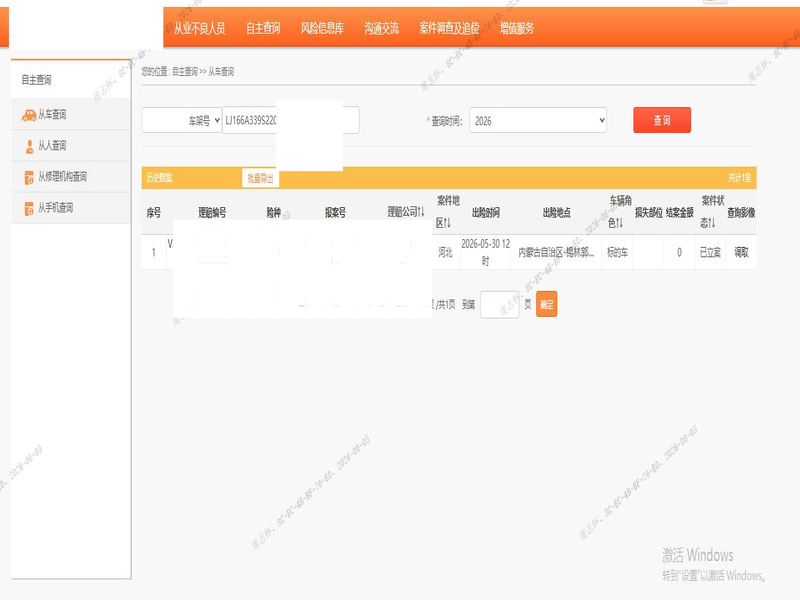The height and width of the screenshot is (600, 800).
Task: Click the settled amount 0 cell
Action: [x=679, y=252]
